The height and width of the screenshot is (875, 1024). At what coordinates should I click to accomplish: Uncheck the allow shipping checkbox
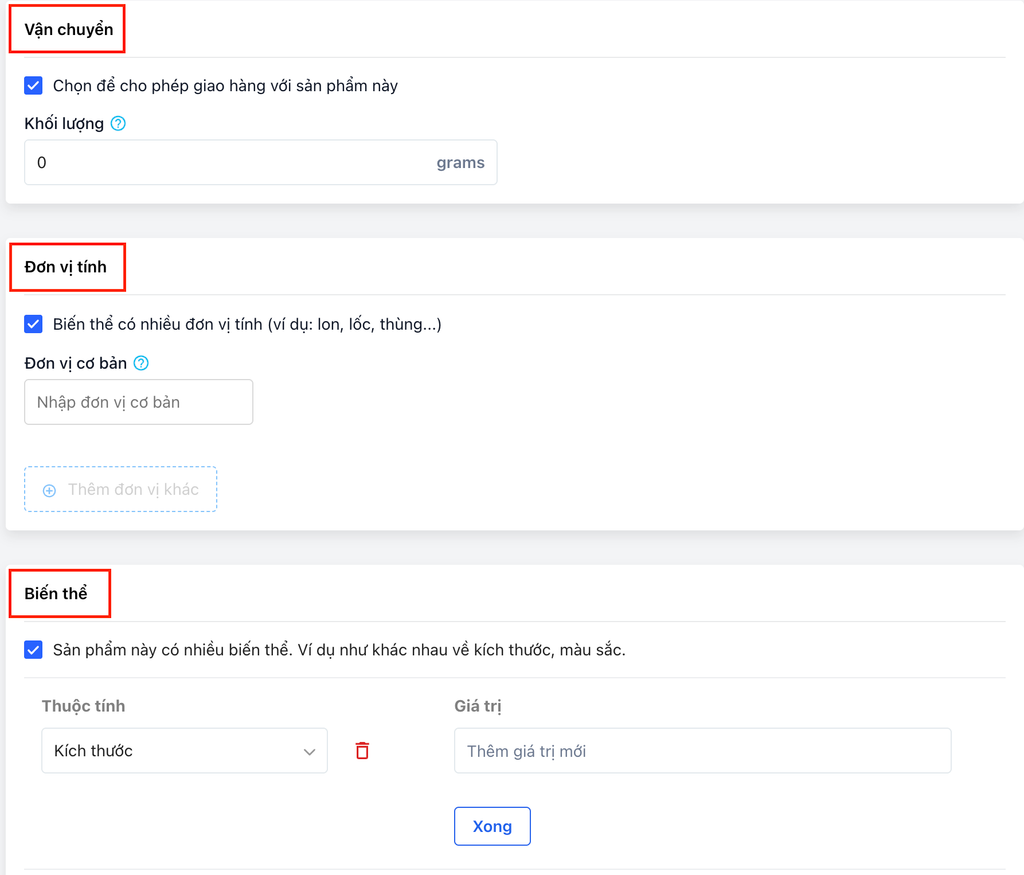point(33,86)
